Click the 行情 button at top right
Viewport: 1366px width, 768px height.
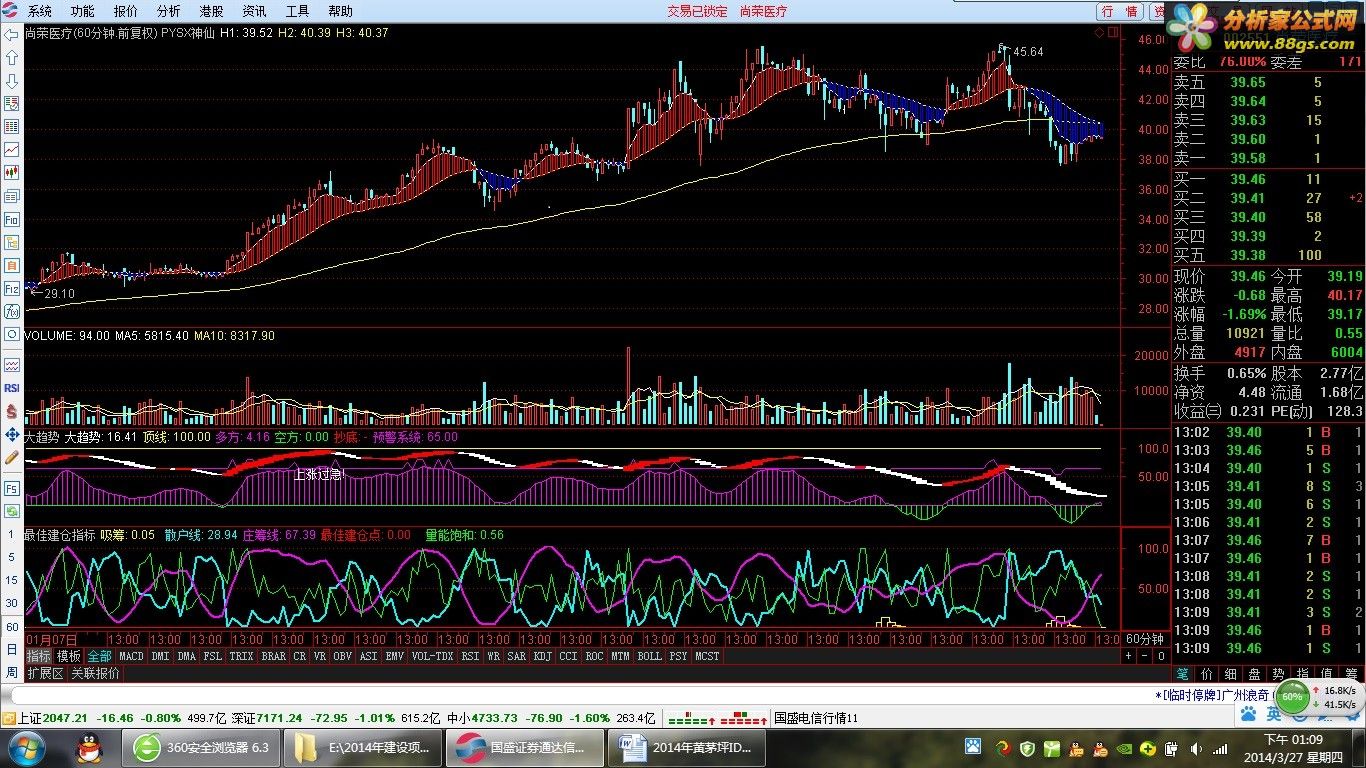(x=1120, y=11)
